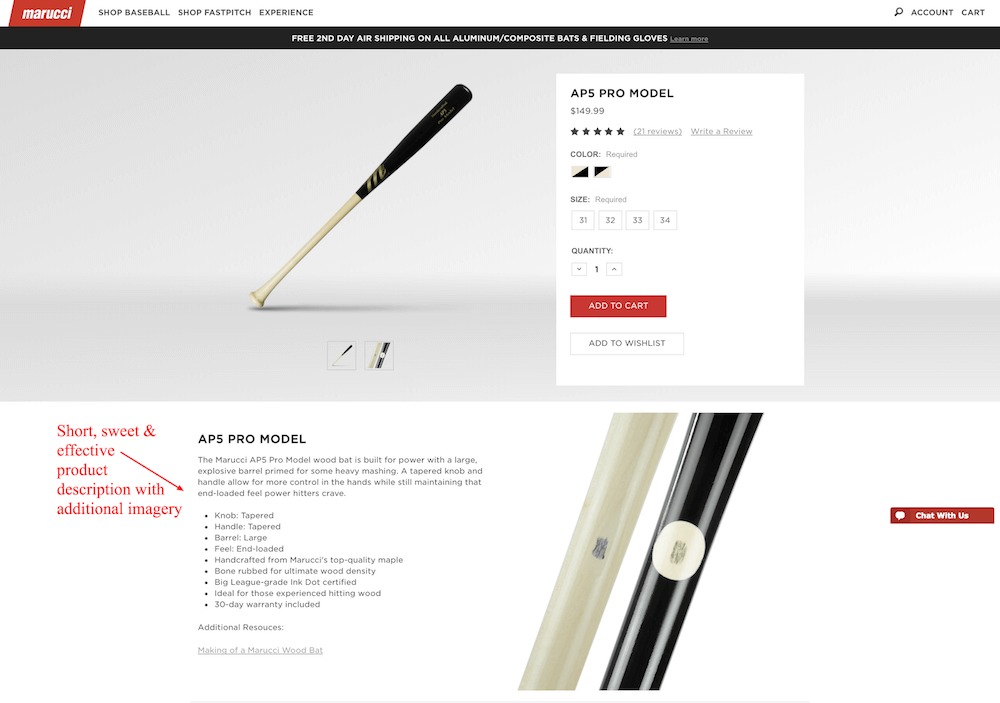Click the chat bubble icon
Image resolution: width=1000 pixels, height=703 pixels.
pos(900,515)
